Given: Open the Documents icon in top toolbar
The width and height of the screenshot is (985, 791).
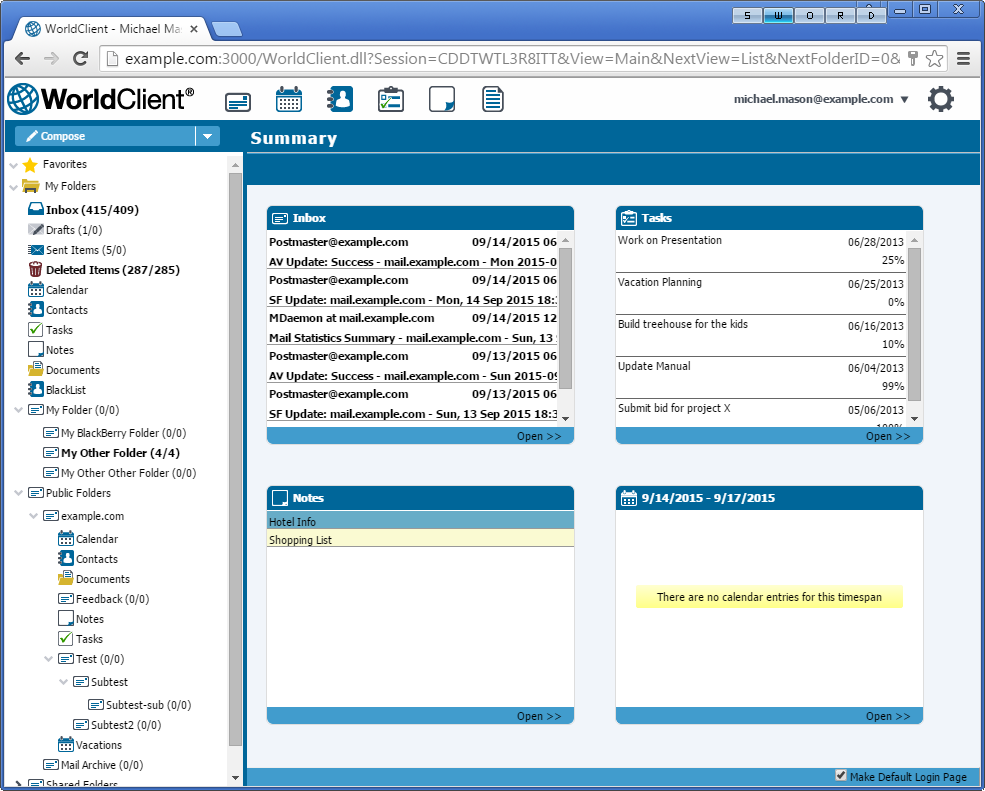Looking at the screenshot, I should click(x=492, y=99).
